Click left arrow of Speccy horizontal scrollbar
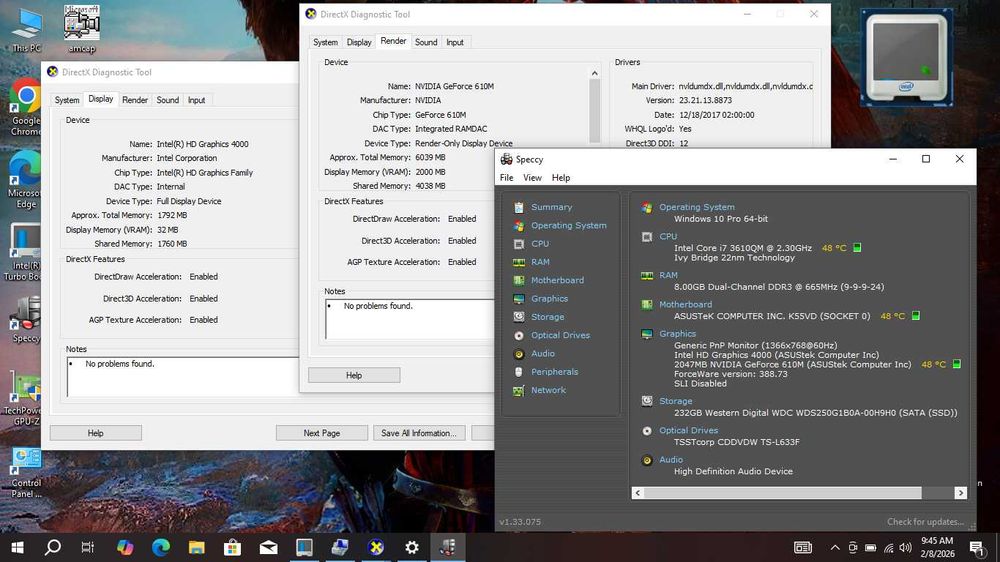This screenshot has width=1000, height=562. (638, 493)
